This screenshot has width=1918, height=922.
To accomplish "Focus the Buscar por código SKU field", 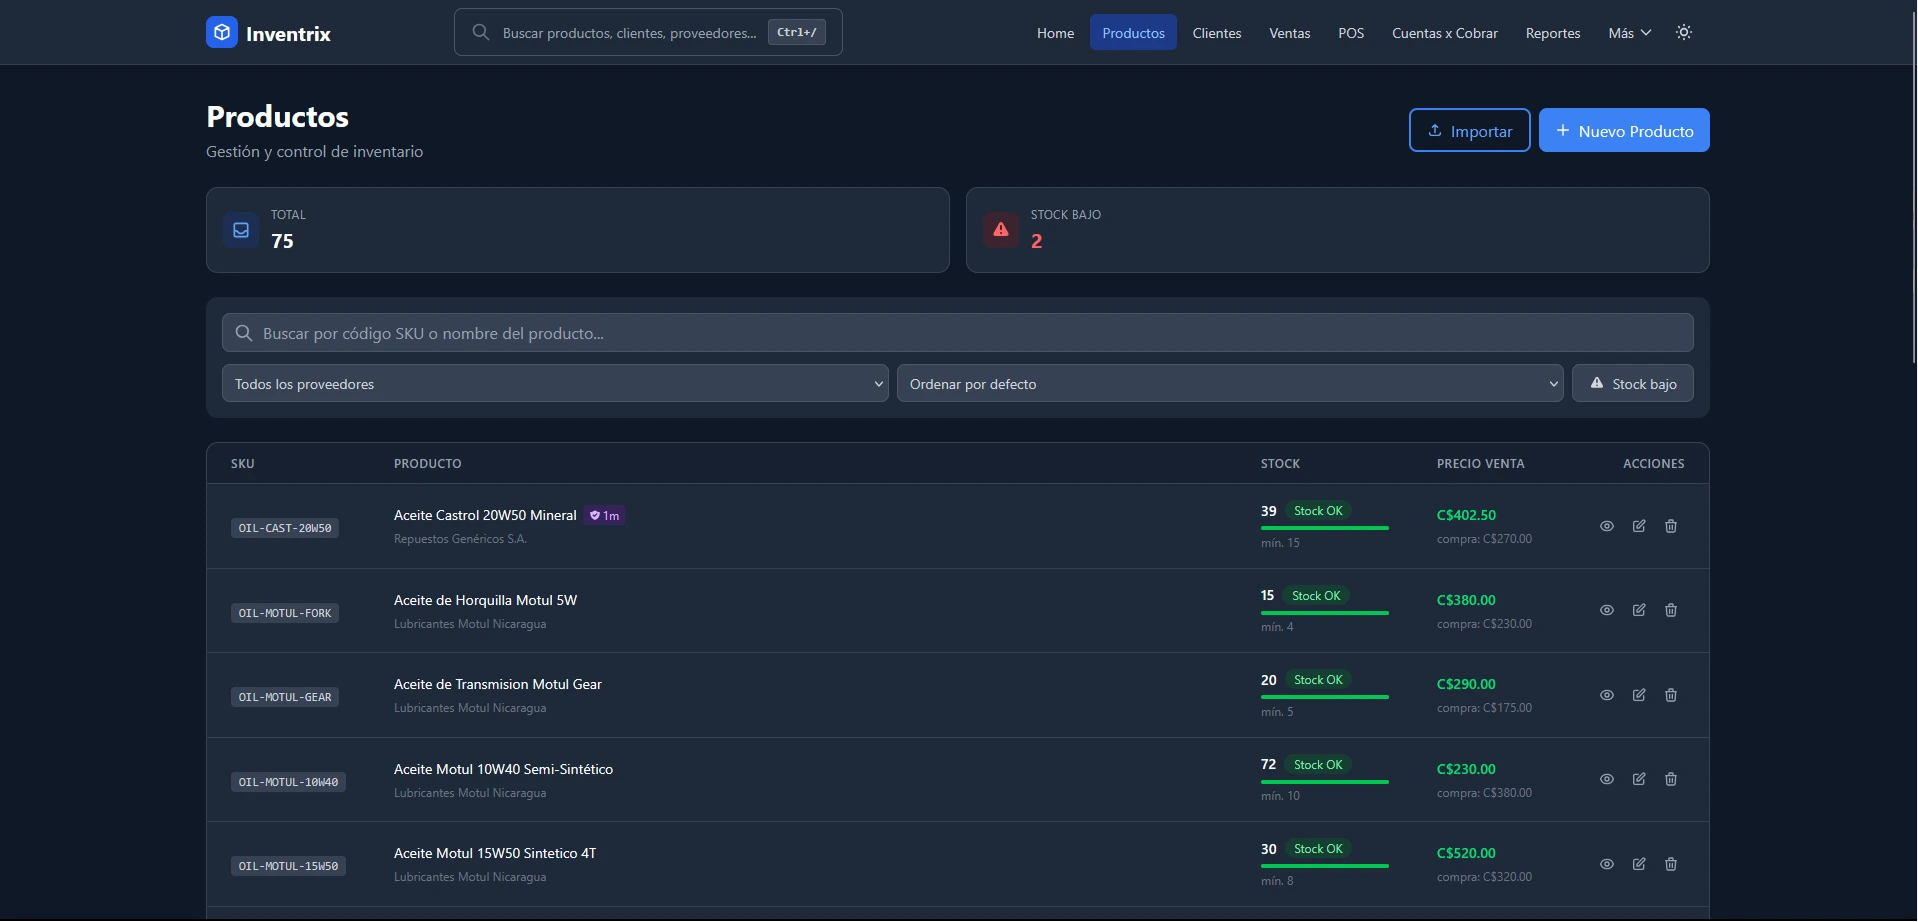I will (957, 333).
